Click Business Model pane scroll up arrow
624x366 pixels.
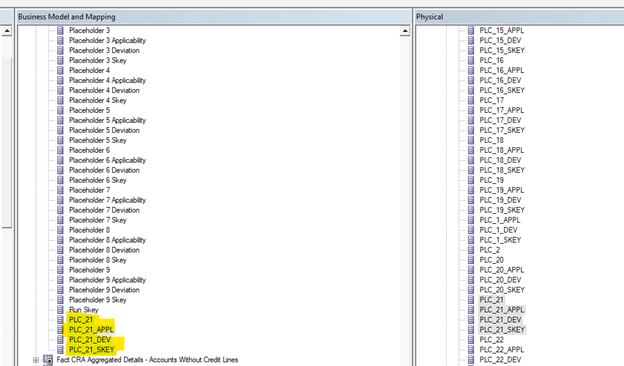click(x=405, y=31)
